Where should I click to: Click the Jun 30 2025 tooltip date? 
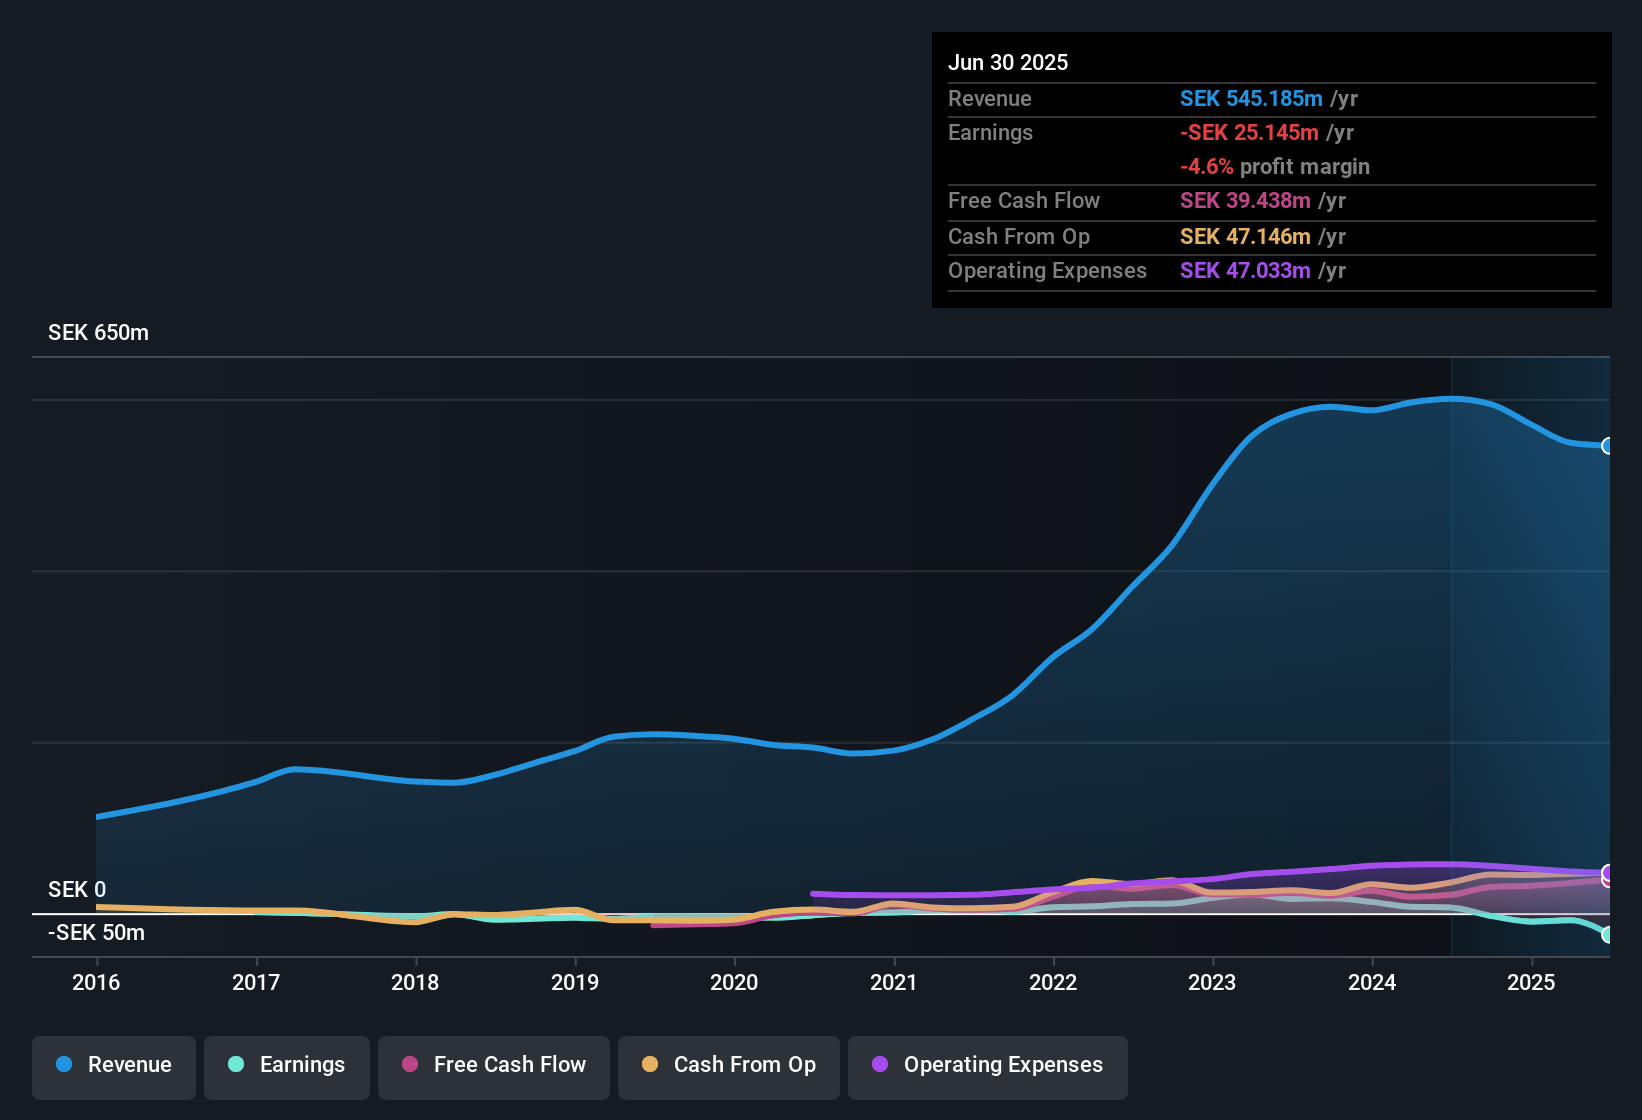[1008, 63]
